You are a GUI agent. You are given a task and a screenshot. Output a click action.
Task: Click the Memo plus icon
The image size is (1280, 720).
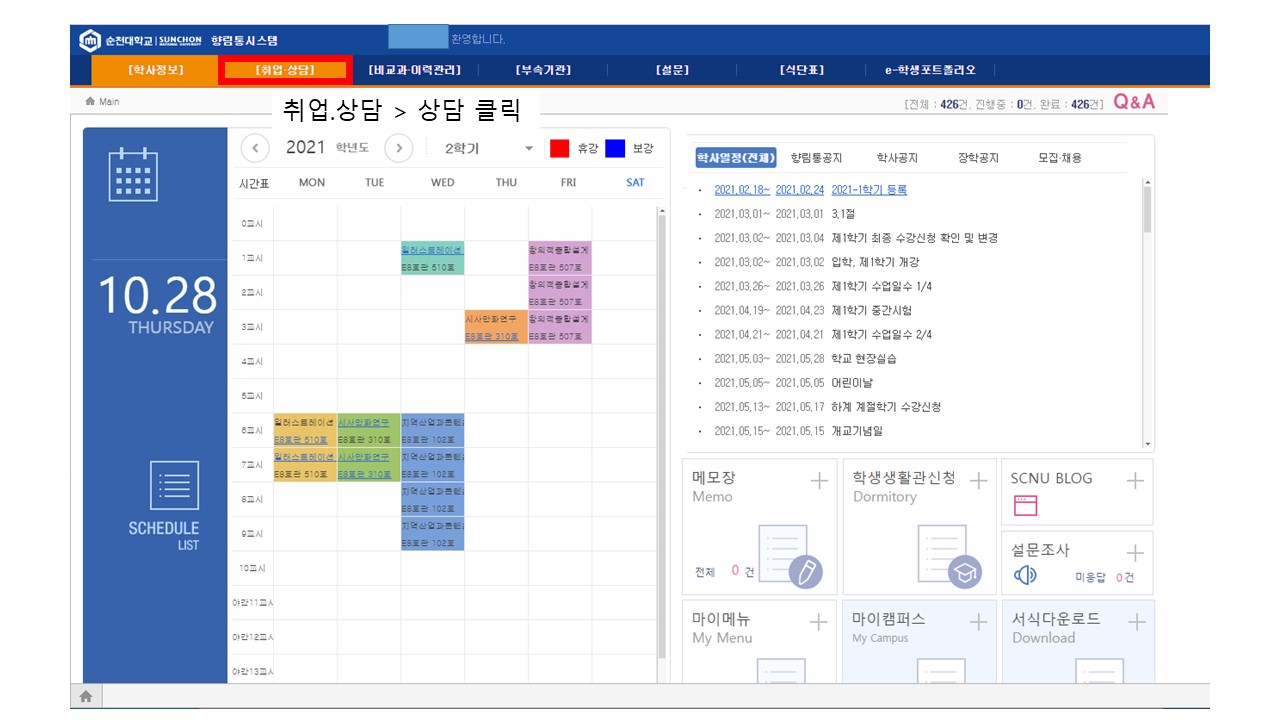point(819,481)
